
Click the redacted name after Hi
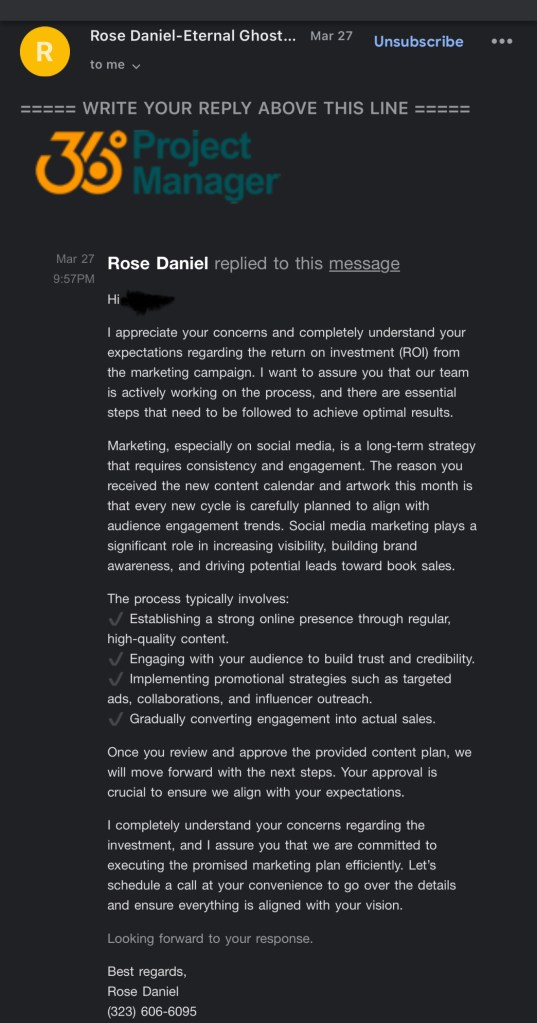coord(149,301)
